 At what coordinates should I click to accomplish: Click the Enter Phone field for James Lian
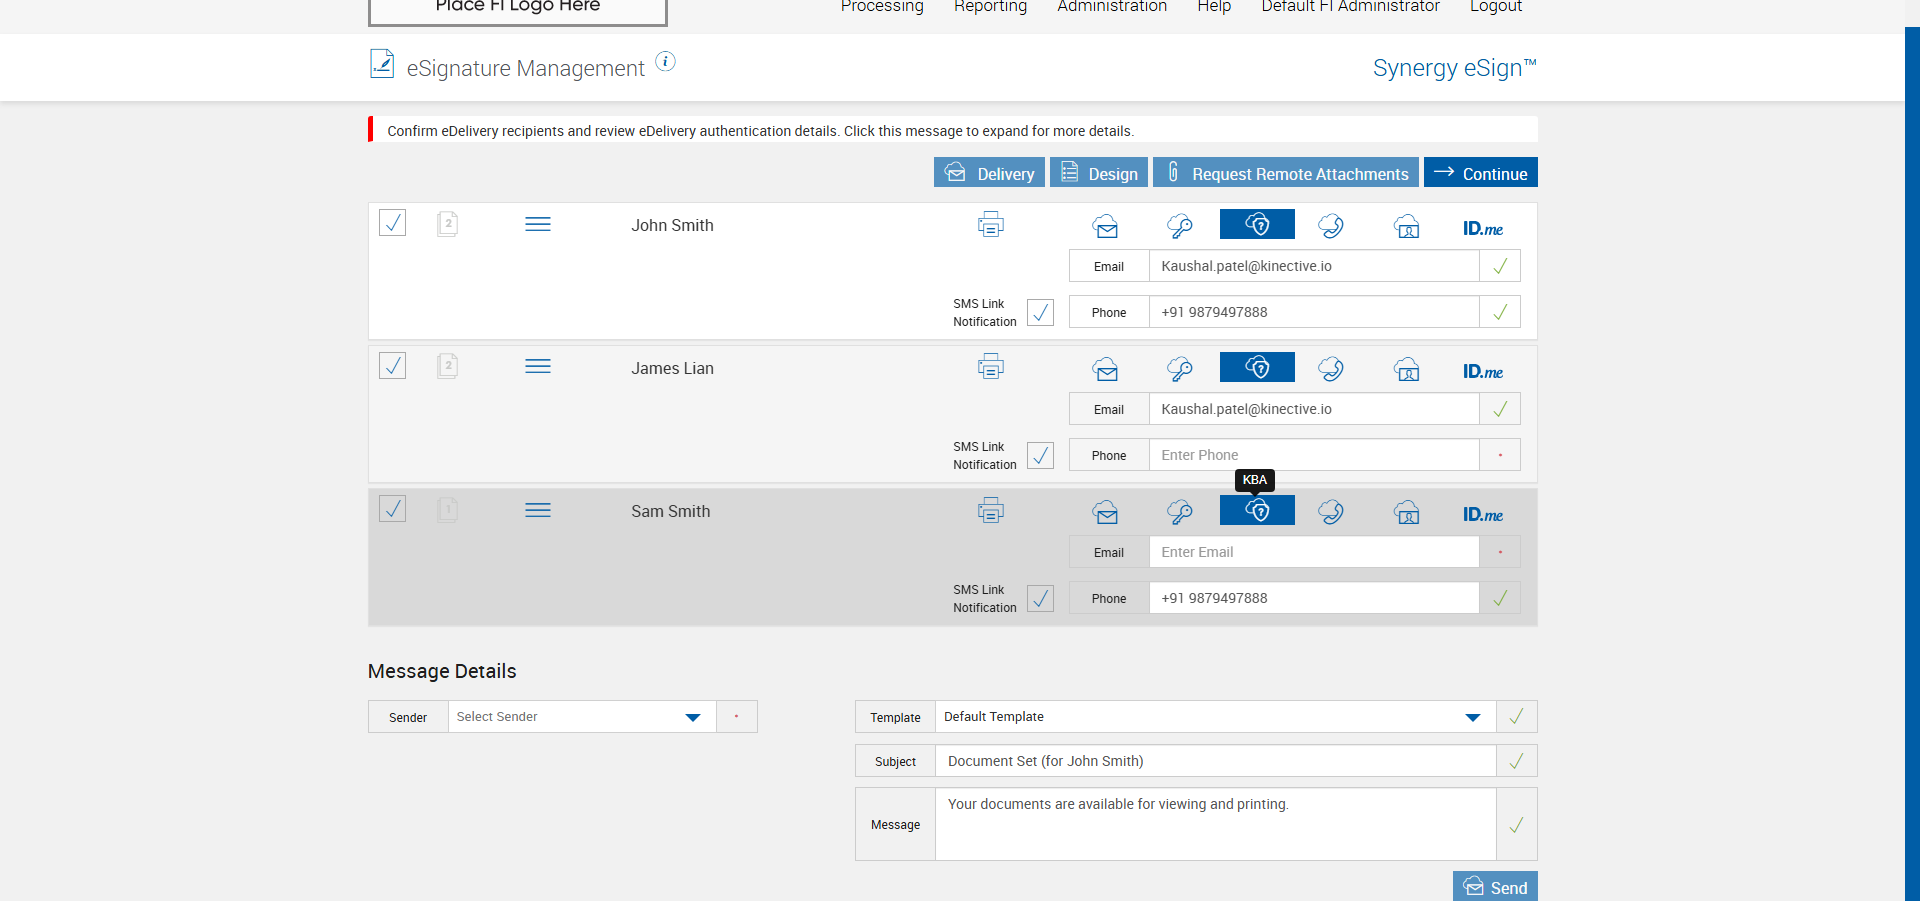[x=1314, y=455]
